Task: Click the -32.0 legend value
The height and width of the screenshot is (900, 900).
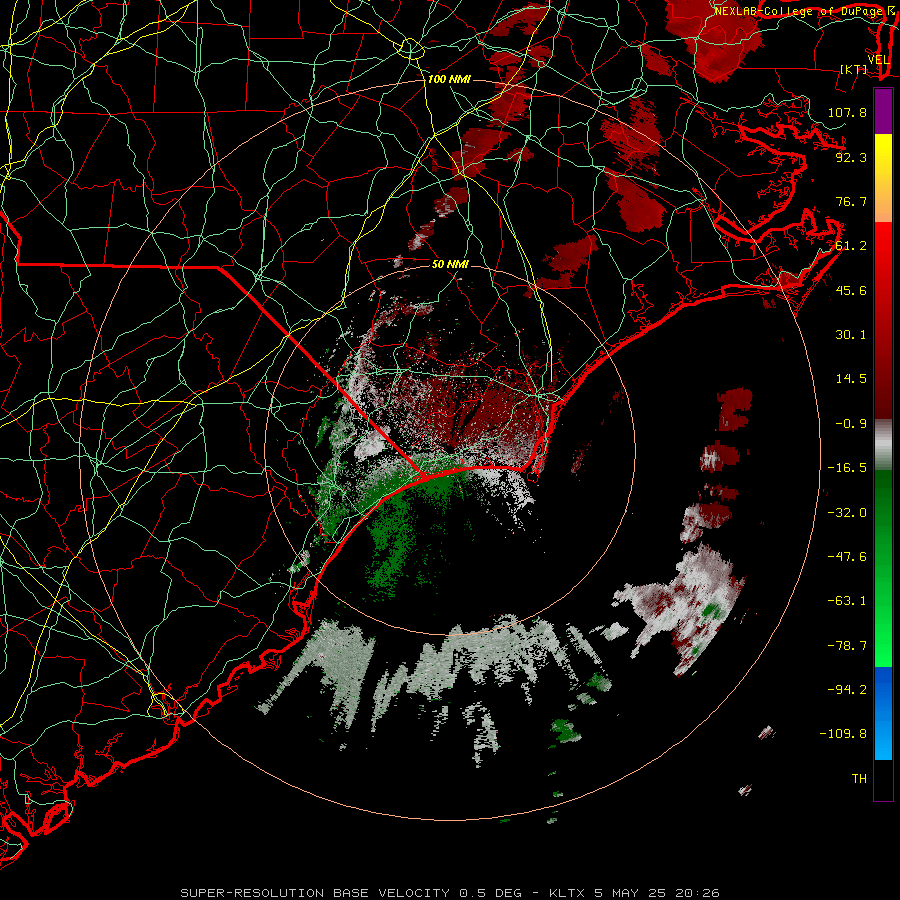Action: coord(847,513)
